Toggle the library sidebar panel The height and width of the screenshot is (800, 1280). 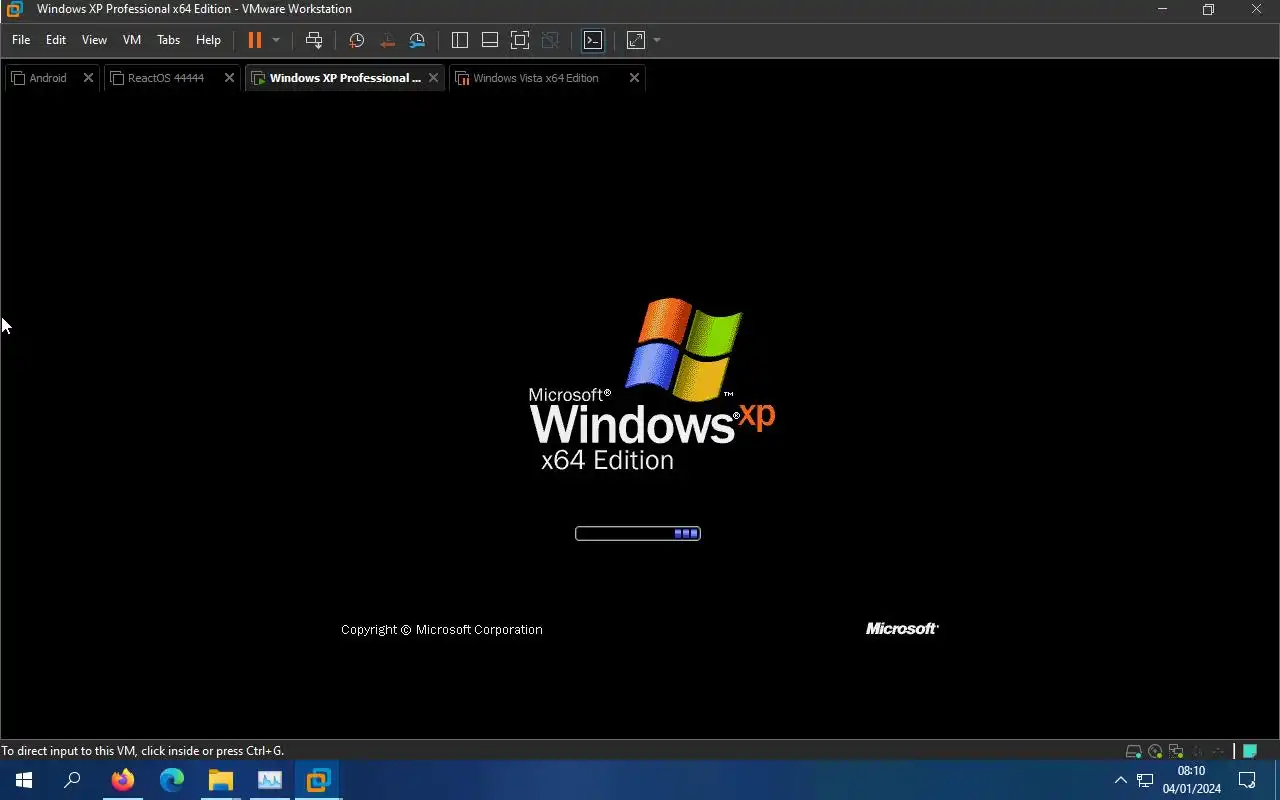click(x=460, y=40)
